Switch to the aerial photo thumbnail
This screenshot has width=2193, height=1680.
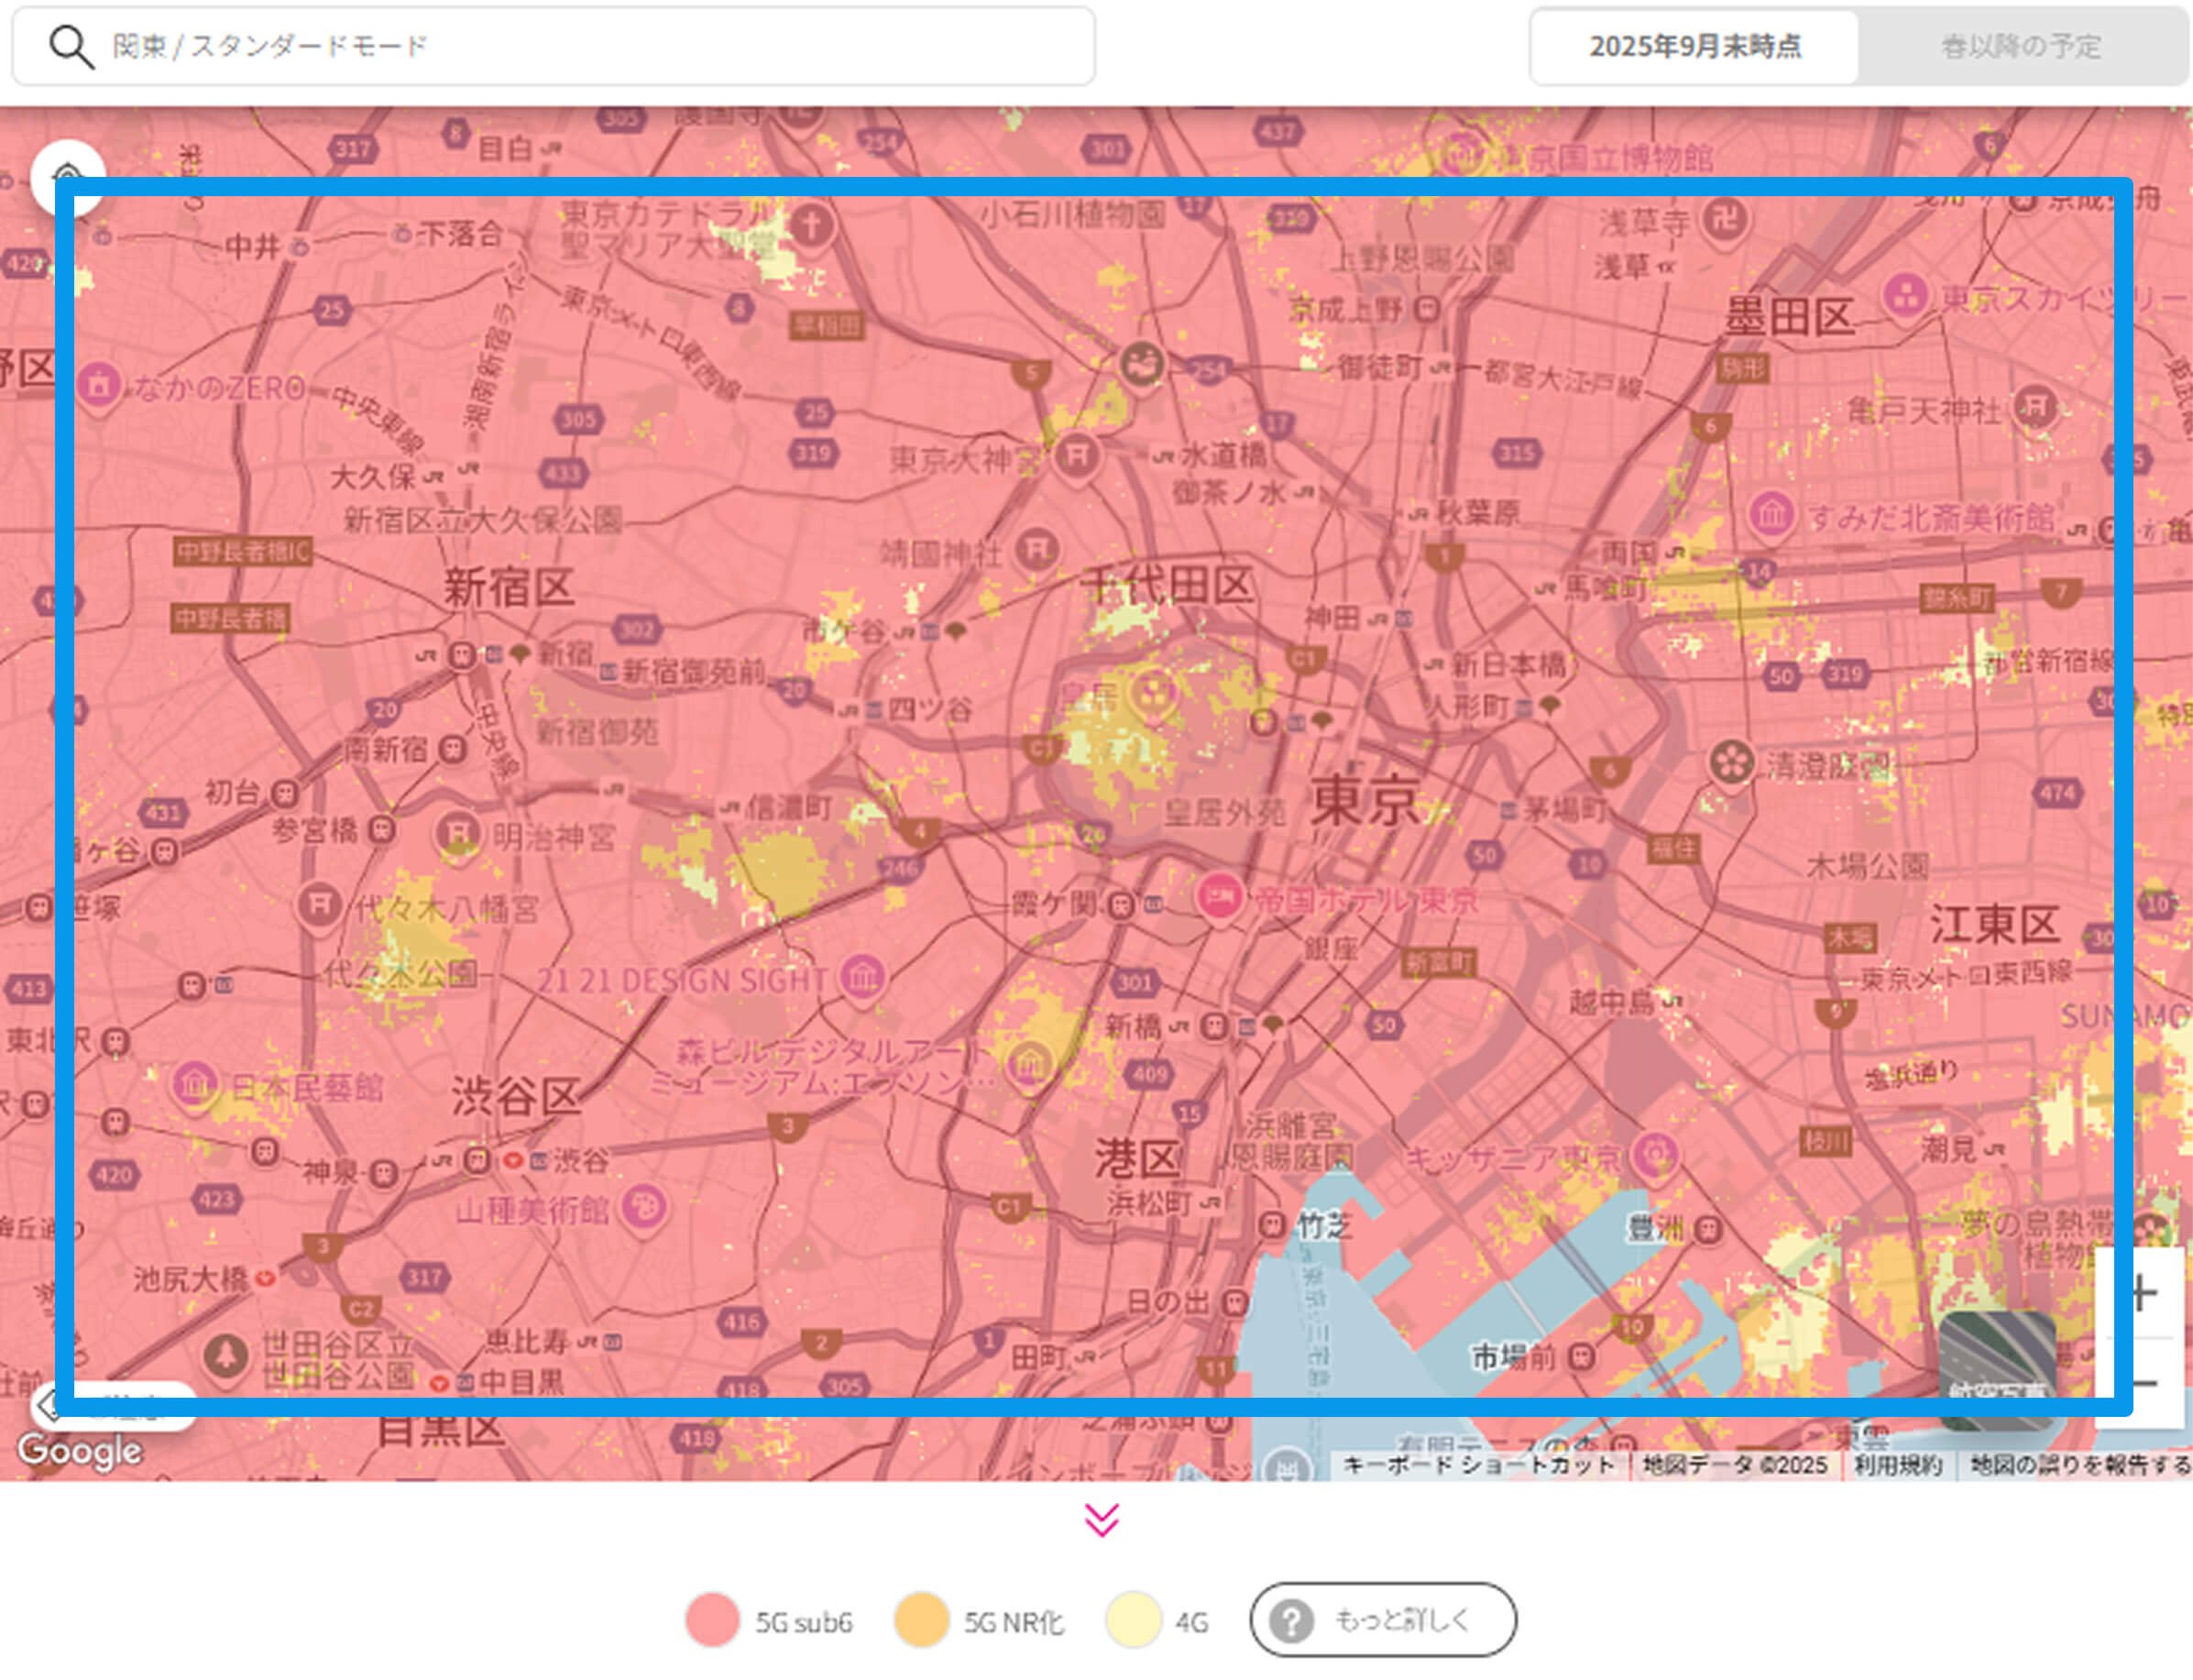[x=1996, y=1366]
